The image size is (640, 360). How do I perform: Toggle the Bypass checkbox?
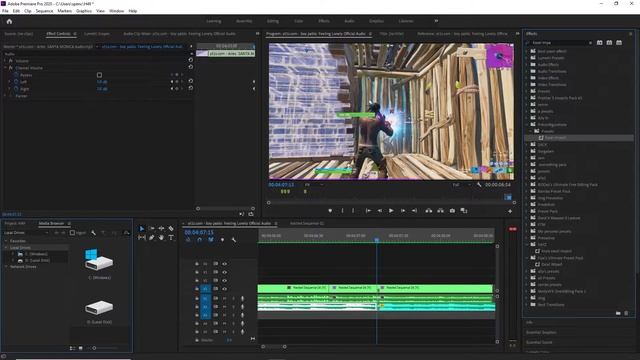99,75
